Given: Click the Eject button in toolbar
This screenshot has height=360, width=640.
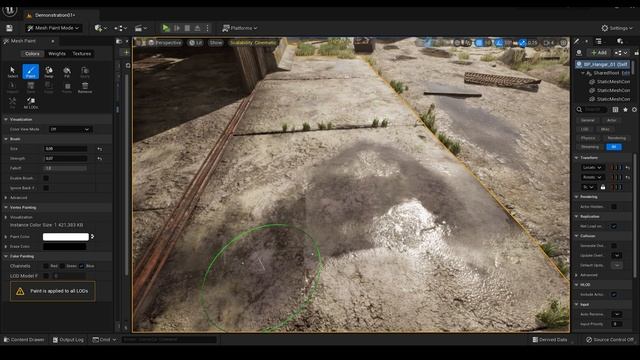Looking at the screenshot, I should click(198, 28).
